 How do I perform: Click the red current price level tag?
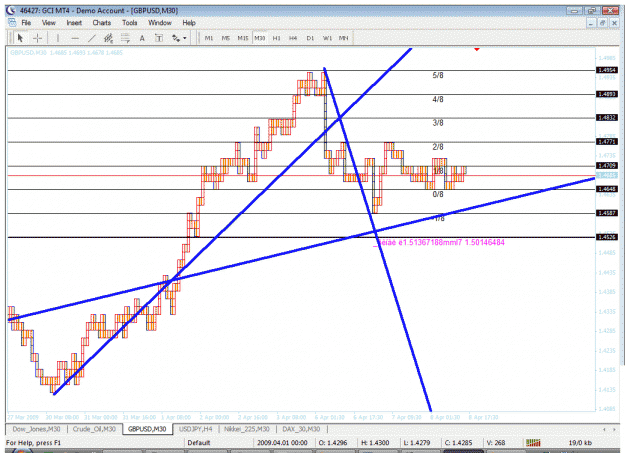tap(606, 175)
